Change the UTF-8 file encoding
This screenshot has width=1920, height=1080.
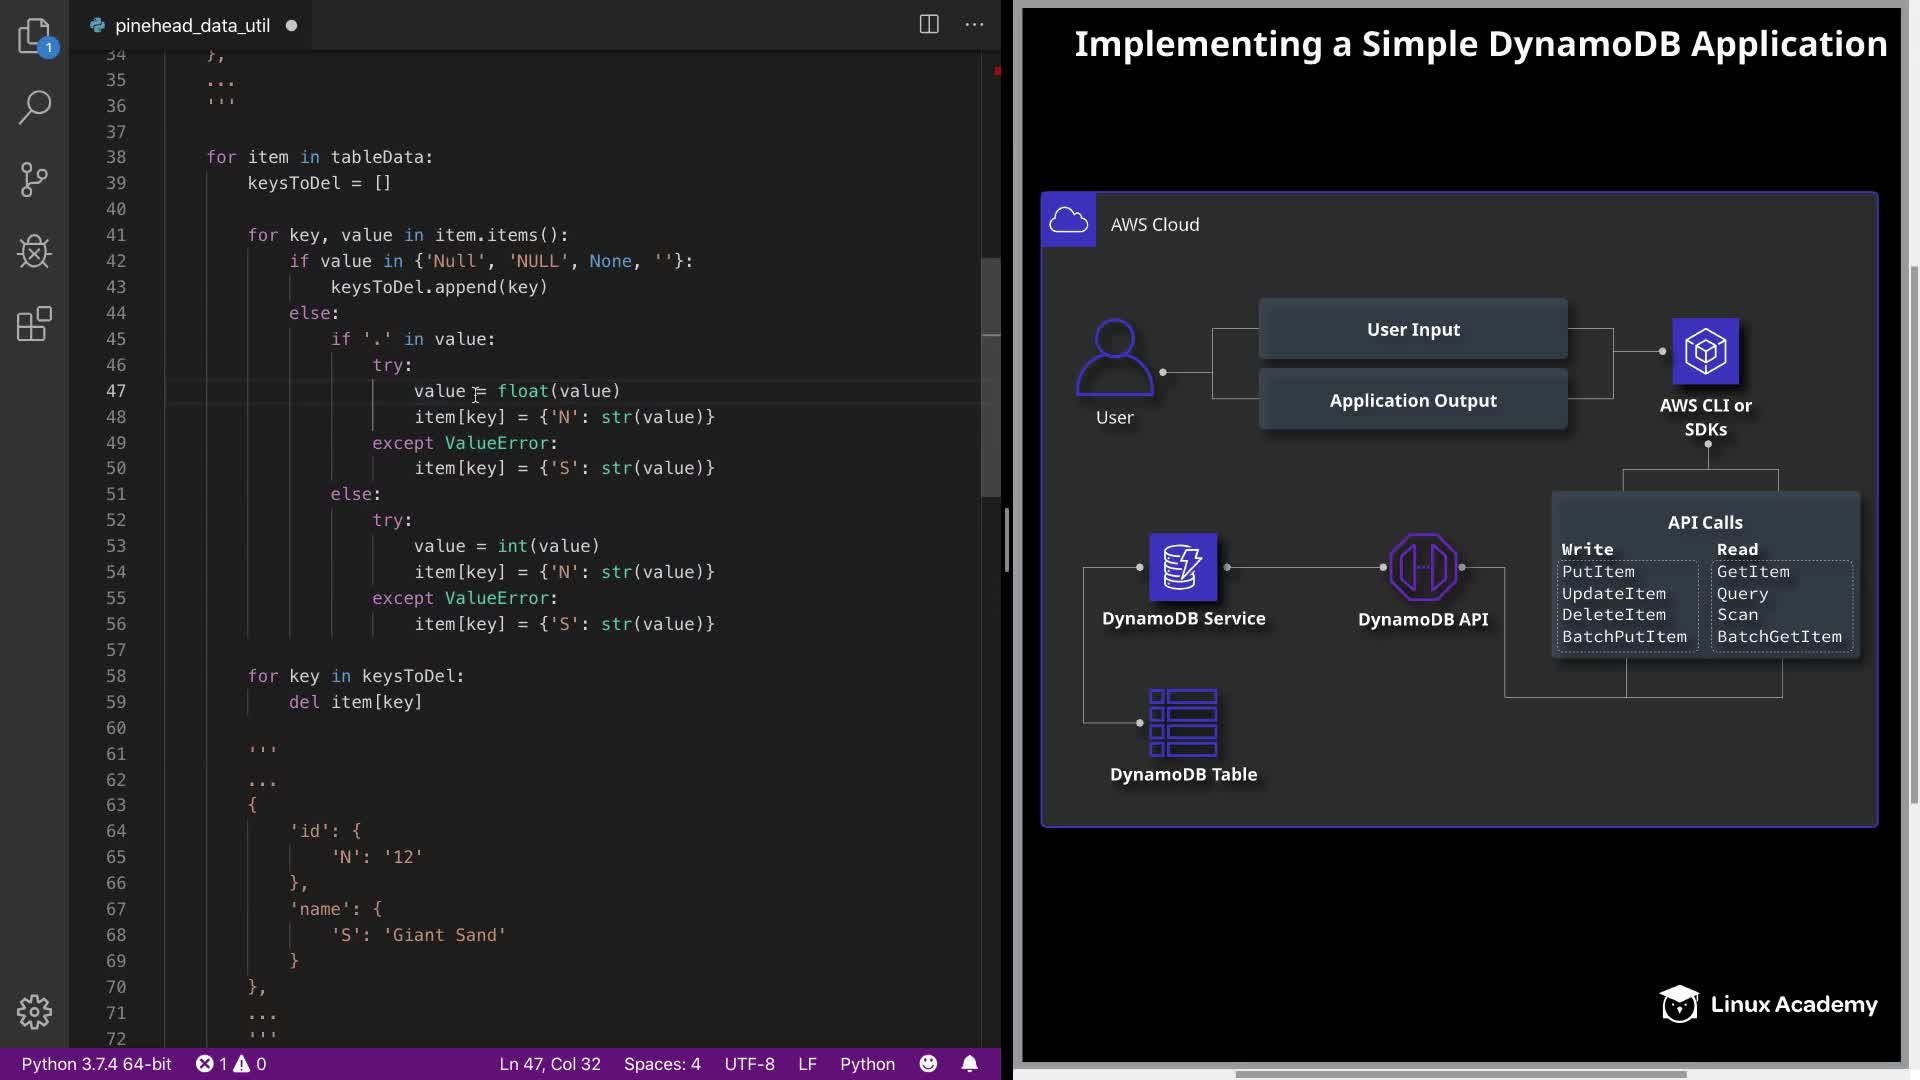click(x=749, y=1064)
